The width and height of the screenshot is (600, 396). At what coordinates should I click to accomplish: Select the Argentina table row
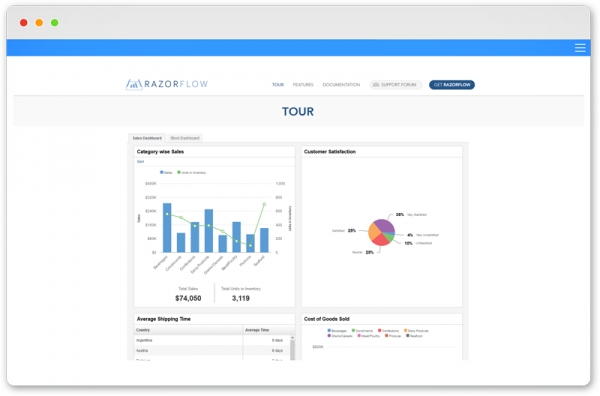coord(212,340)
